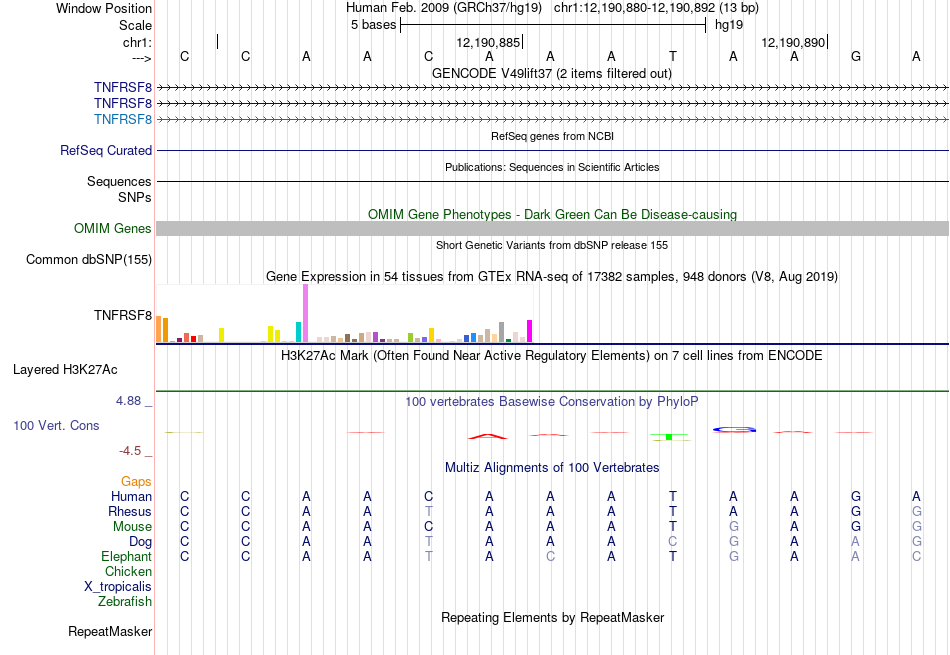Click the G base in the reference sequence row

pyautogui.click(x=855, y=56)
